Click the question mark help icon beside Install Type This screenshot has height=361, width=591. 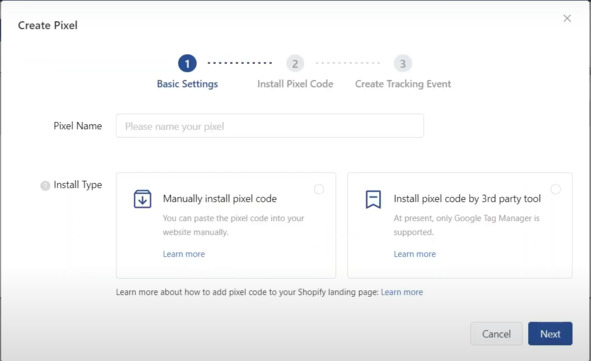(45, 186)
